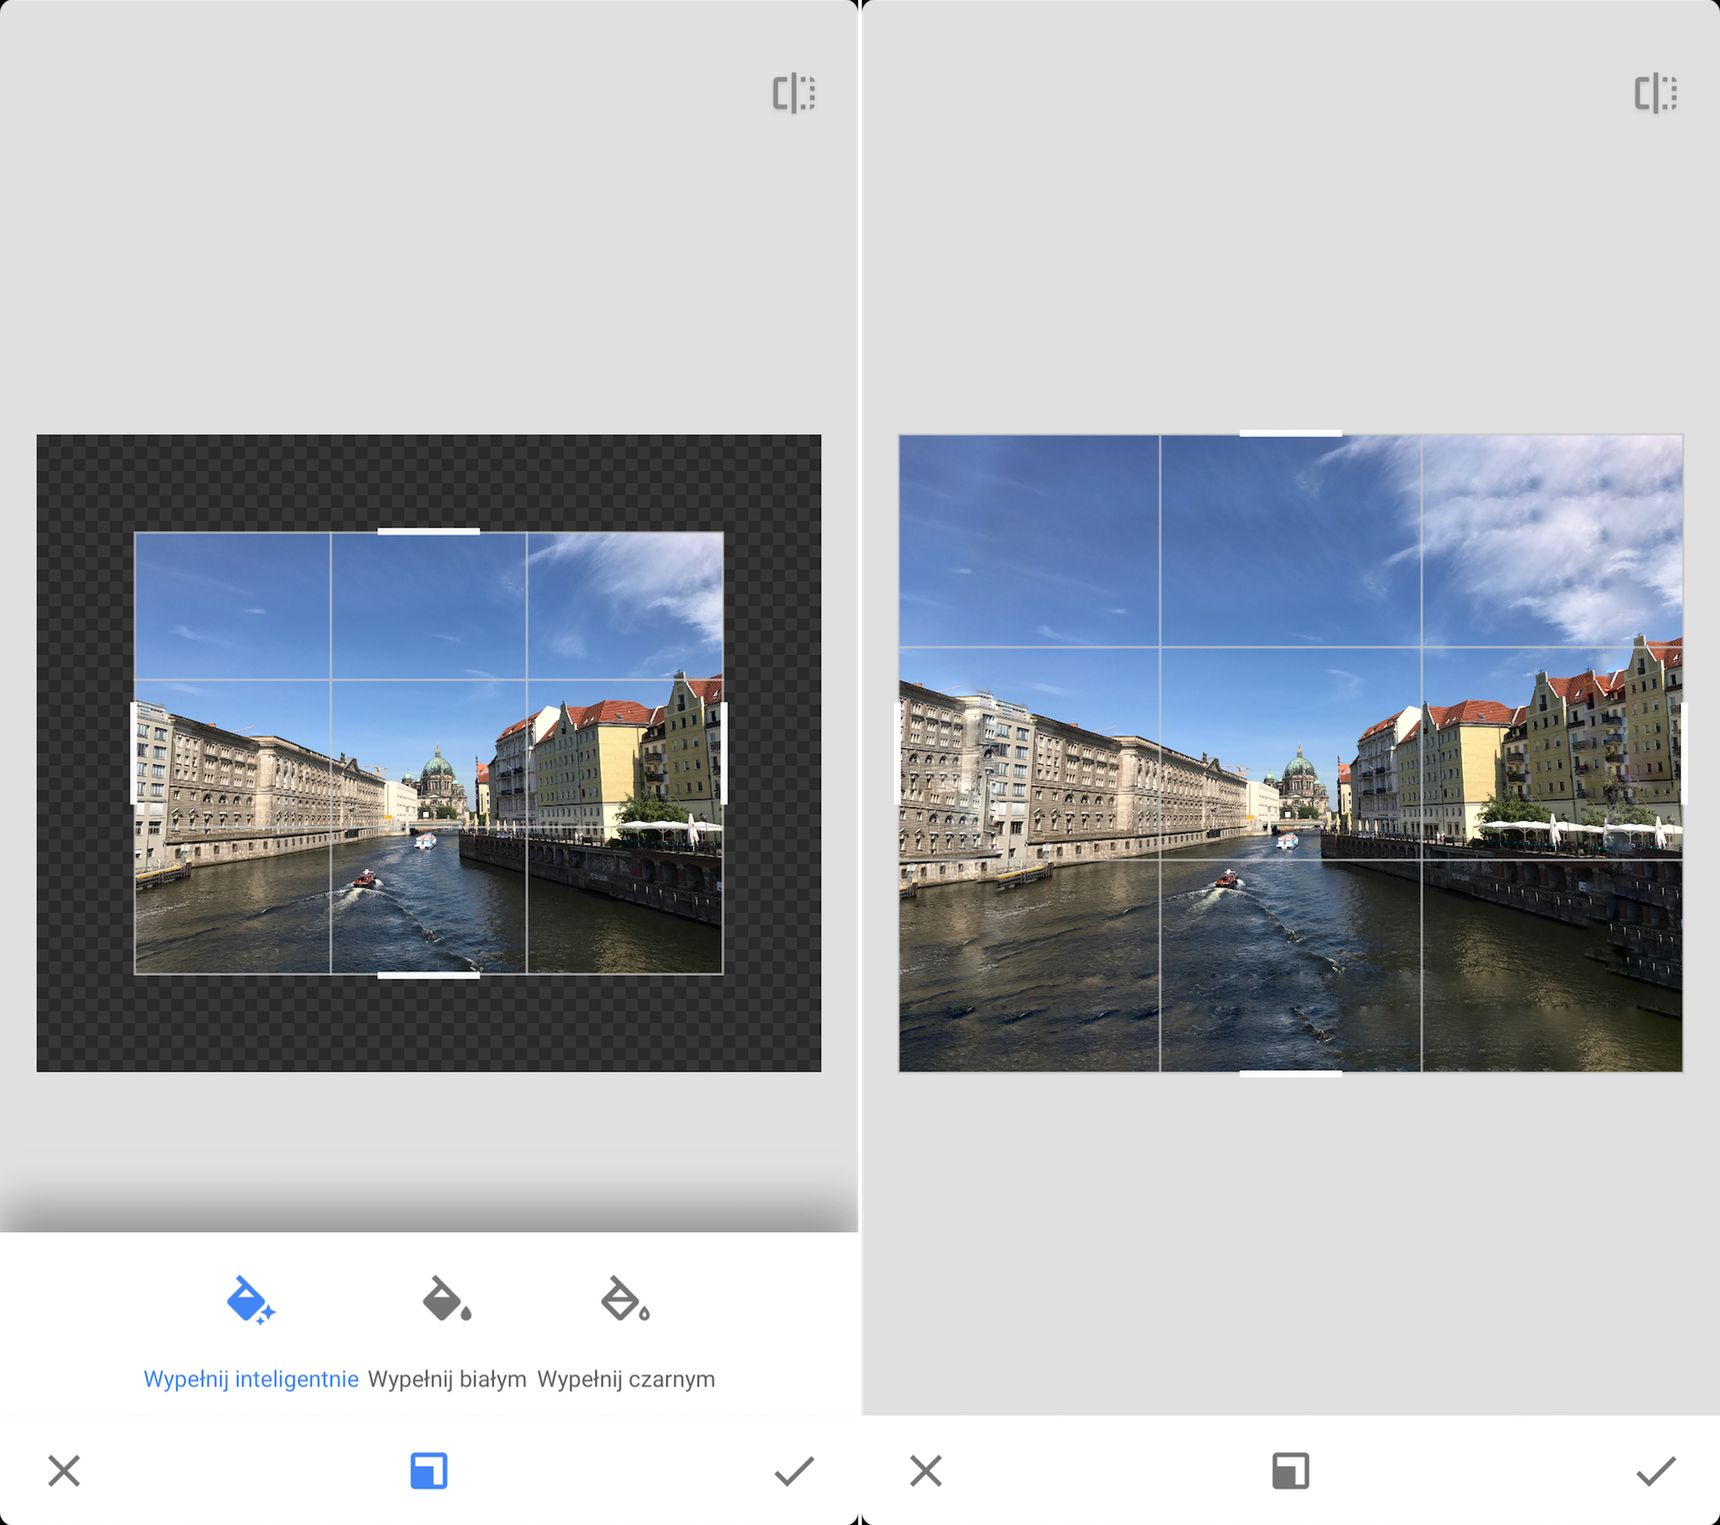Image resolution: width=1720 pixels, height=1525 pixels.
Task: Tap the smart fill bucket icon
Action: tap(250, 1300)
